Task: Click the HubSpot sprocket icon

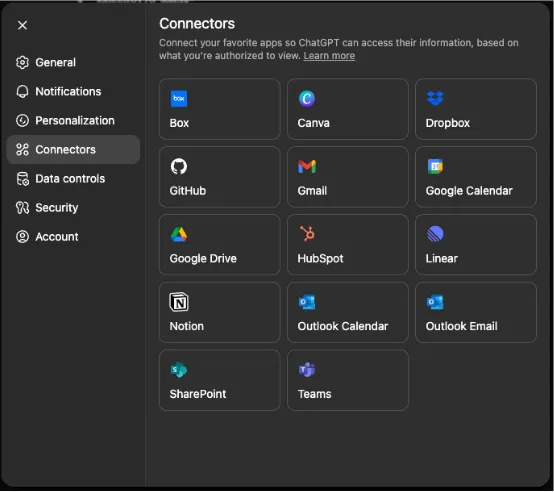Action: point(307,234)
